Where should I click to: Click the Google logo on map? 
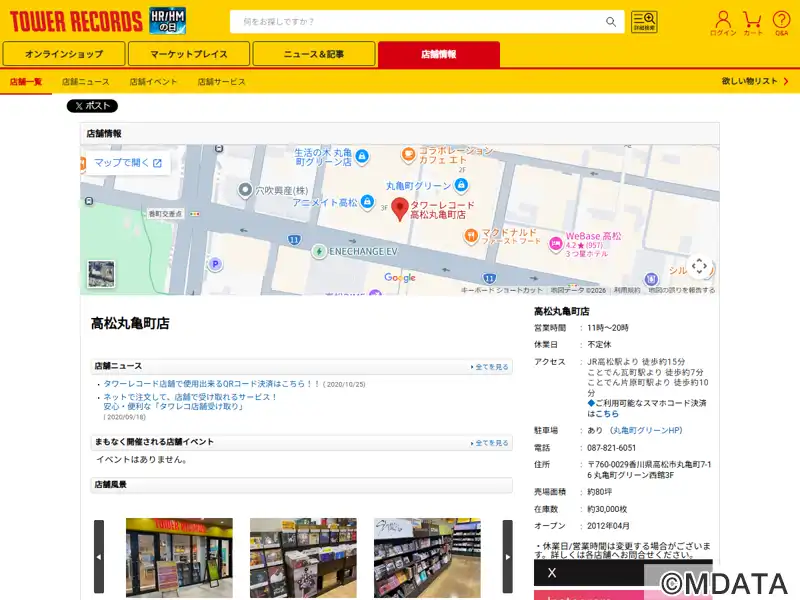[x=400, y=277]
